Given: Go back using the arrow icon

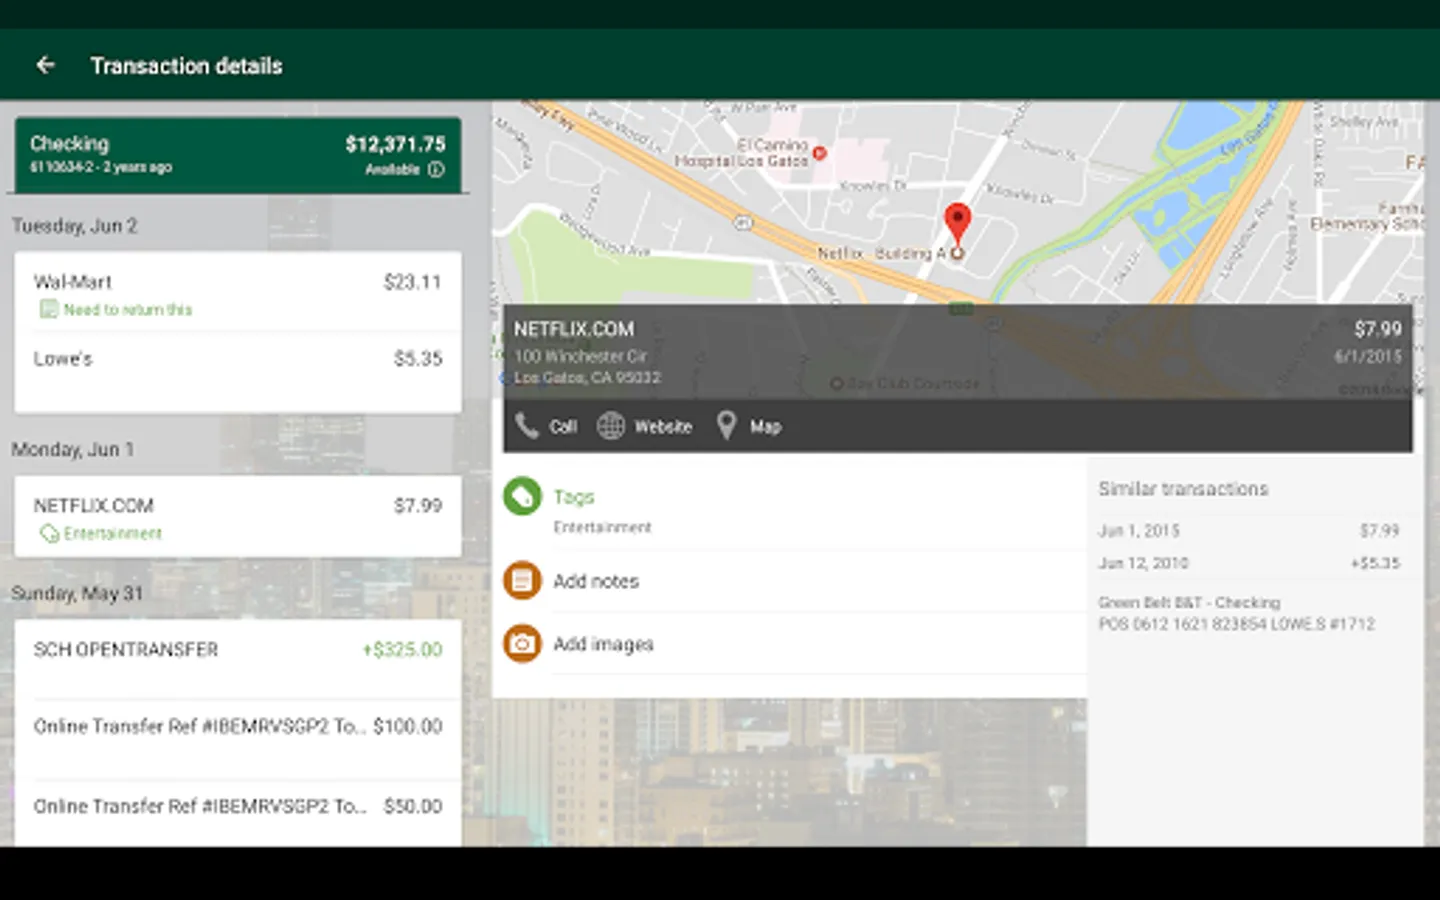Looking at the screenshot, I should 45,65.
